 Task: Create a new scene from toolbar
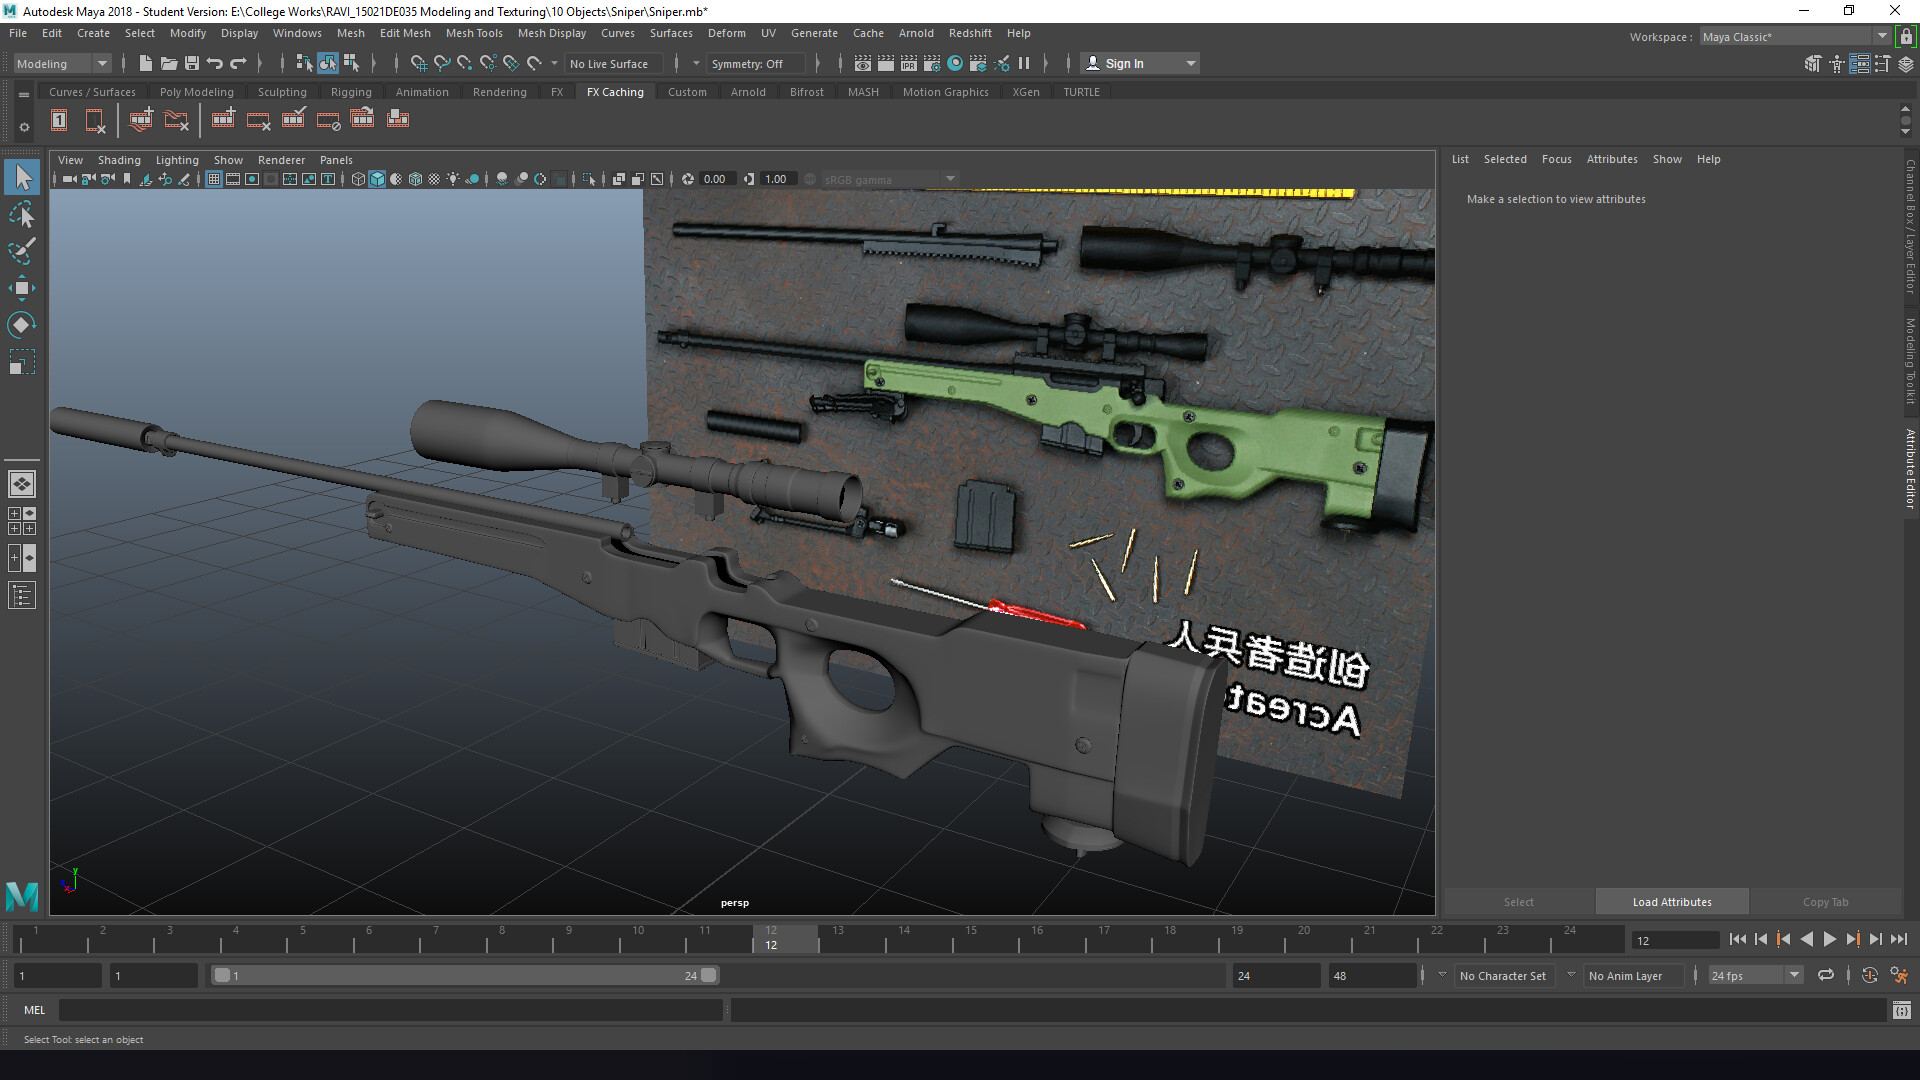146,63
